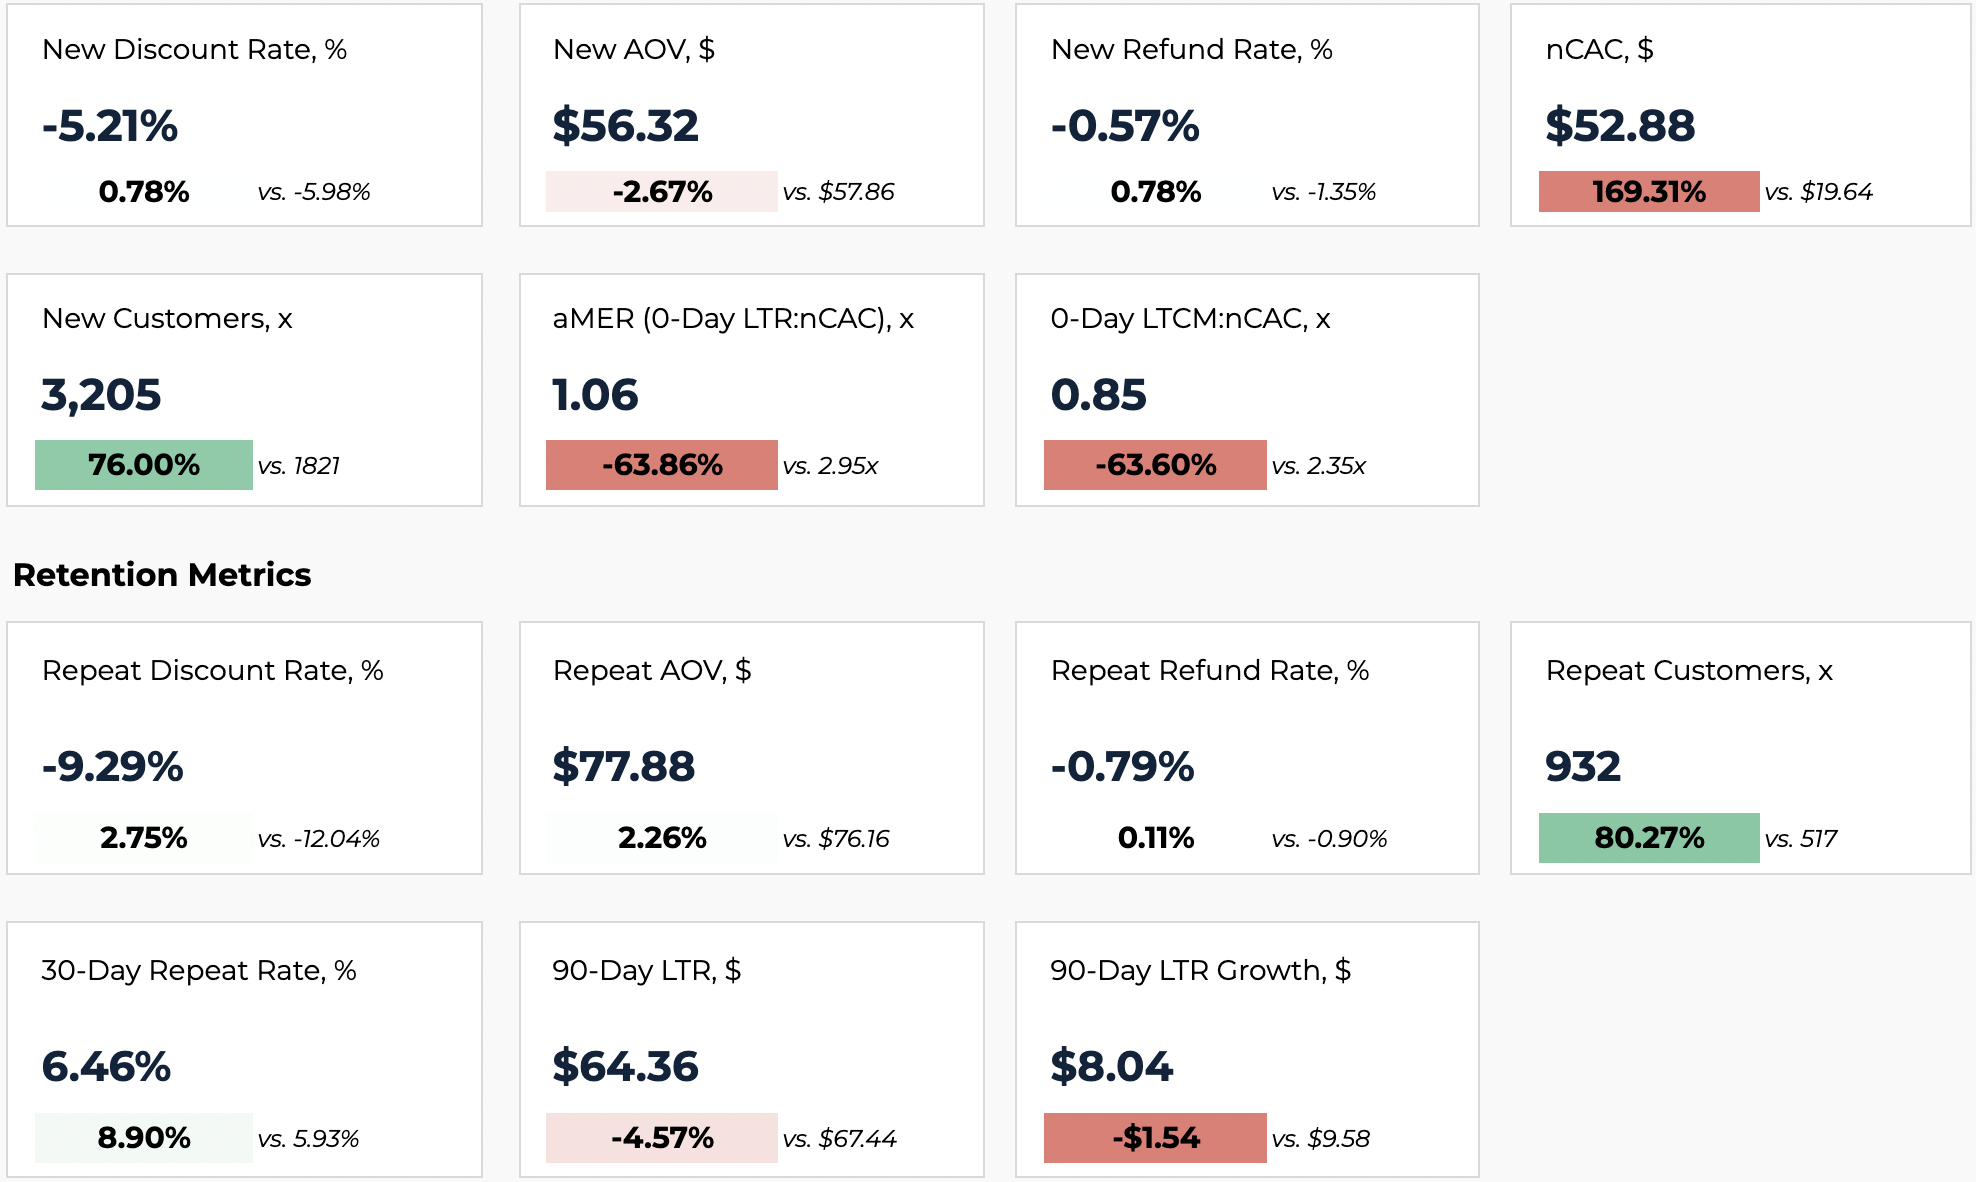
Task: Click the red 169.31% nCAC change badge
Action: 1648,191
